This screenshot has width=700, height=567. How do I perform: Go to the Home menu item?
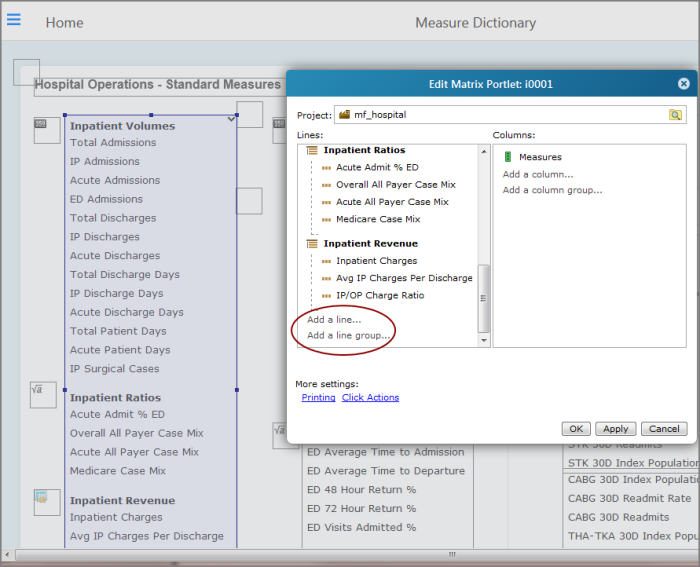pyautogui.click(x=64, y=23)
